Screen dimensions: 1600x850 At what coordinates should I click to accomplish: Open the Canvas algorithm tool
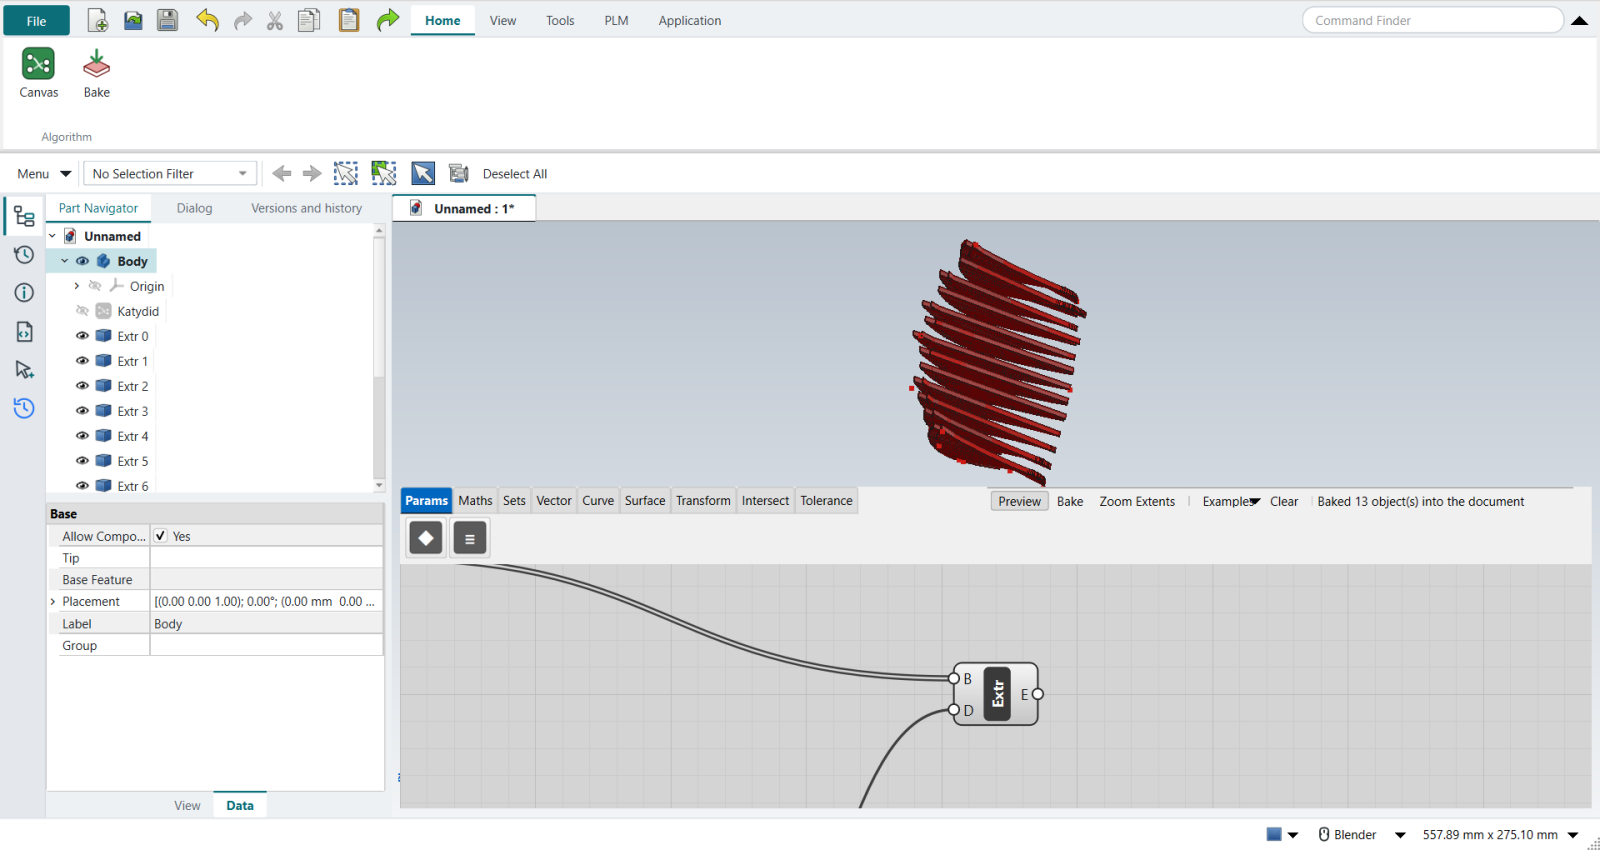point(38,73)
